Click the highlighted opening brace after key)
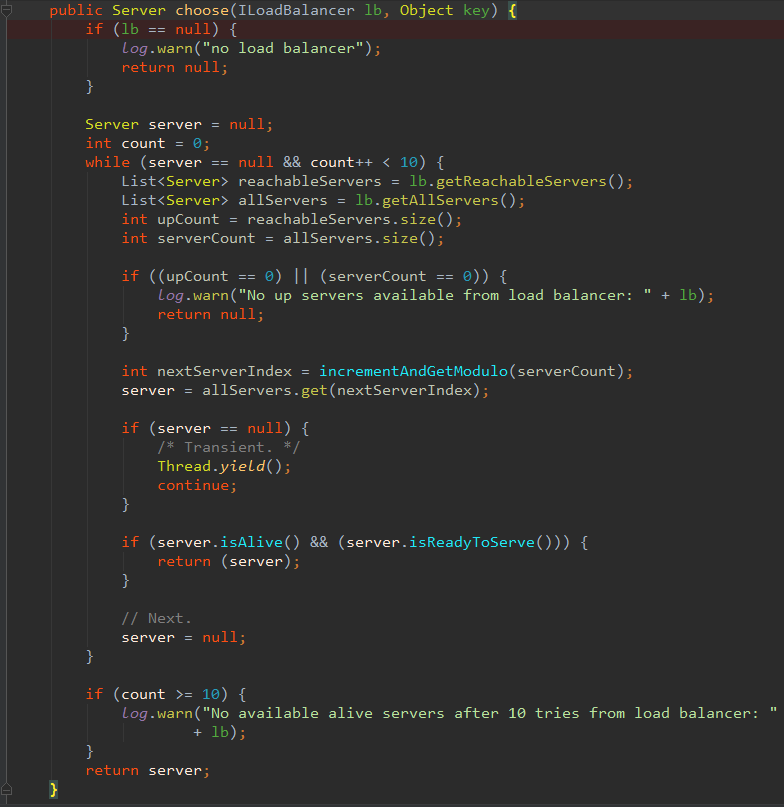The height and width of the screenshot is (807, 784). pyautogui.click(x=512, y=11)
